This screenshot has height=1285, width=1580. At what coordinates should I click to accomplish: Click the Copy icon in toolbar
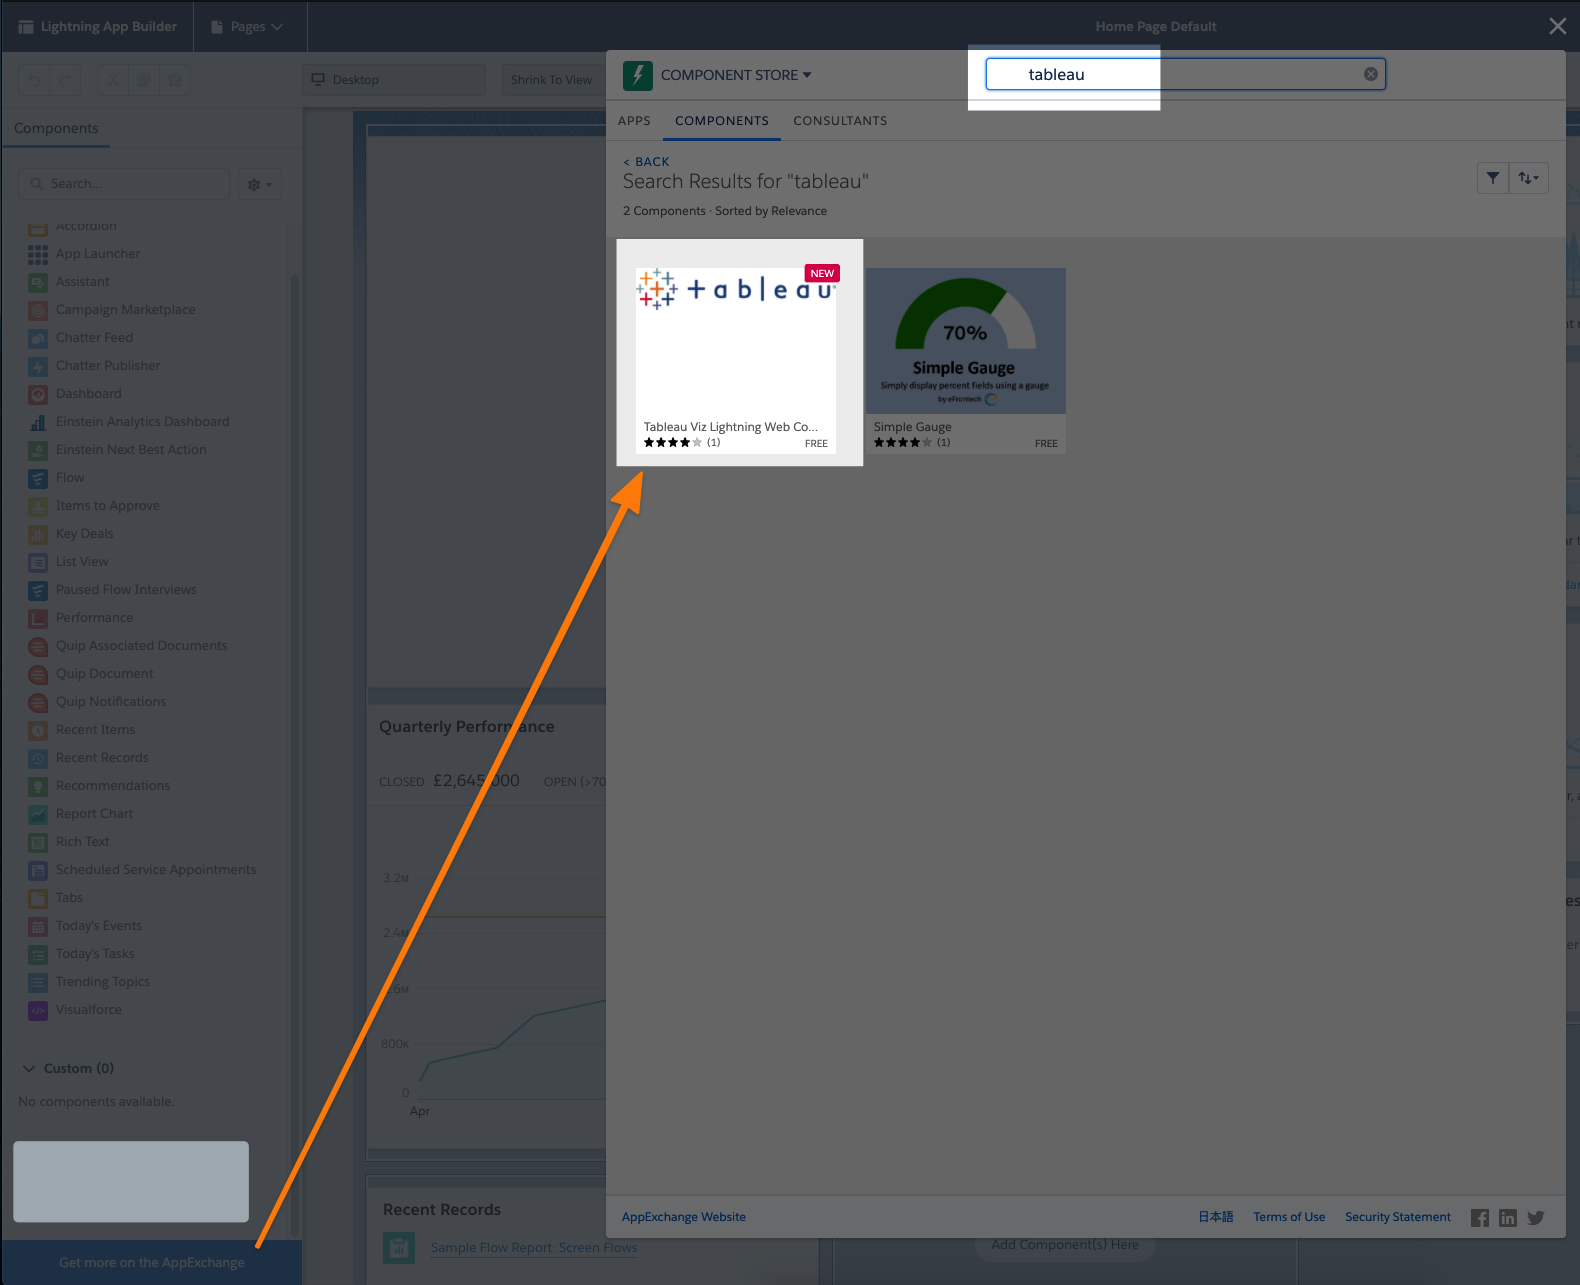click(x=144, y=80)
